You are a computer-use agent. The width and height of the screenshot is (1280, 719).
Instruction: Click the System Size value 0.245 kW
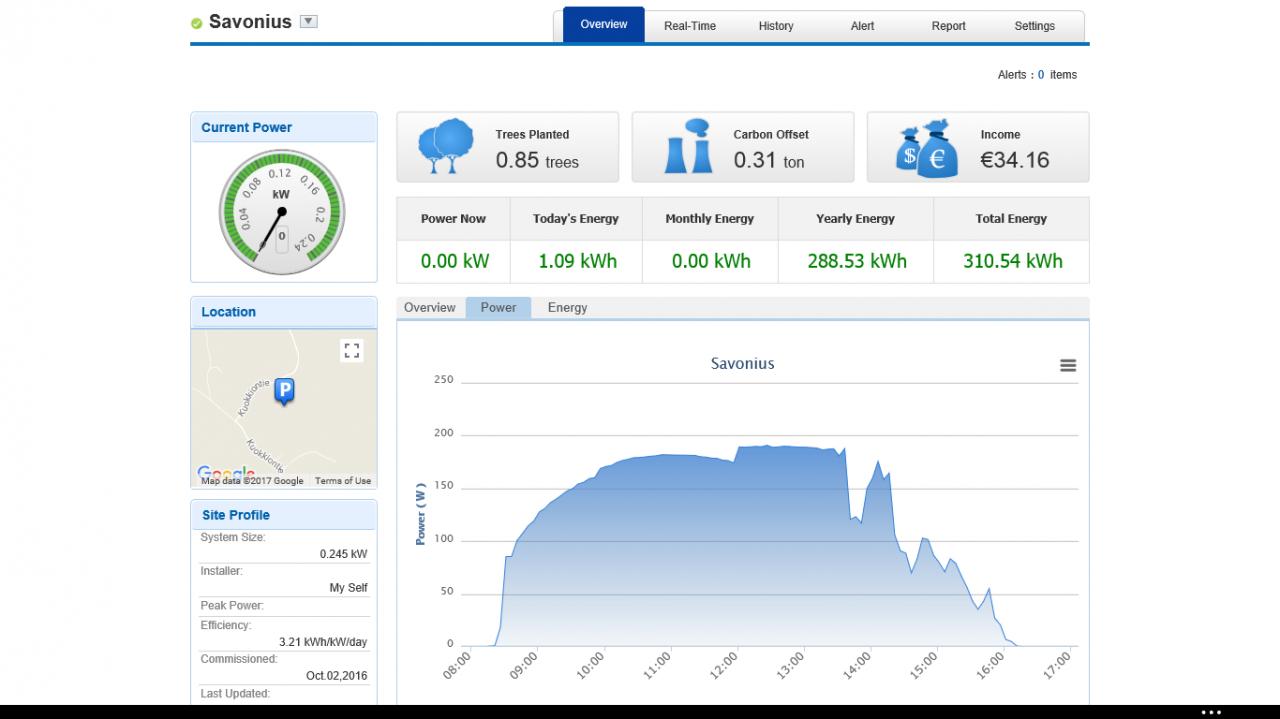(343, 554)
